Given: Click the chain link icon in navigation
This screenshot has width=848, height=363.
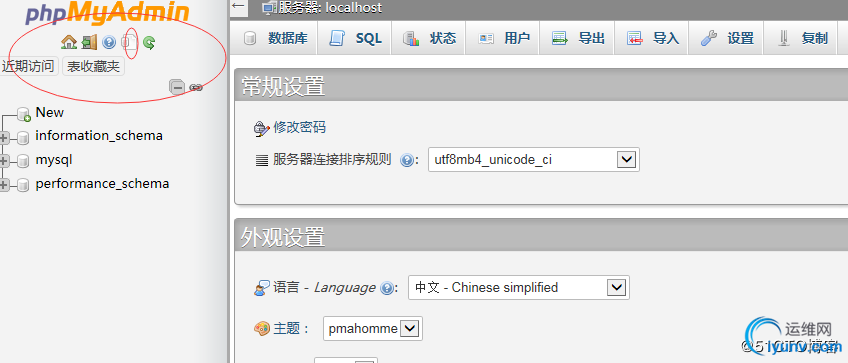Looking at the screenshot, I should coord(196,87).
